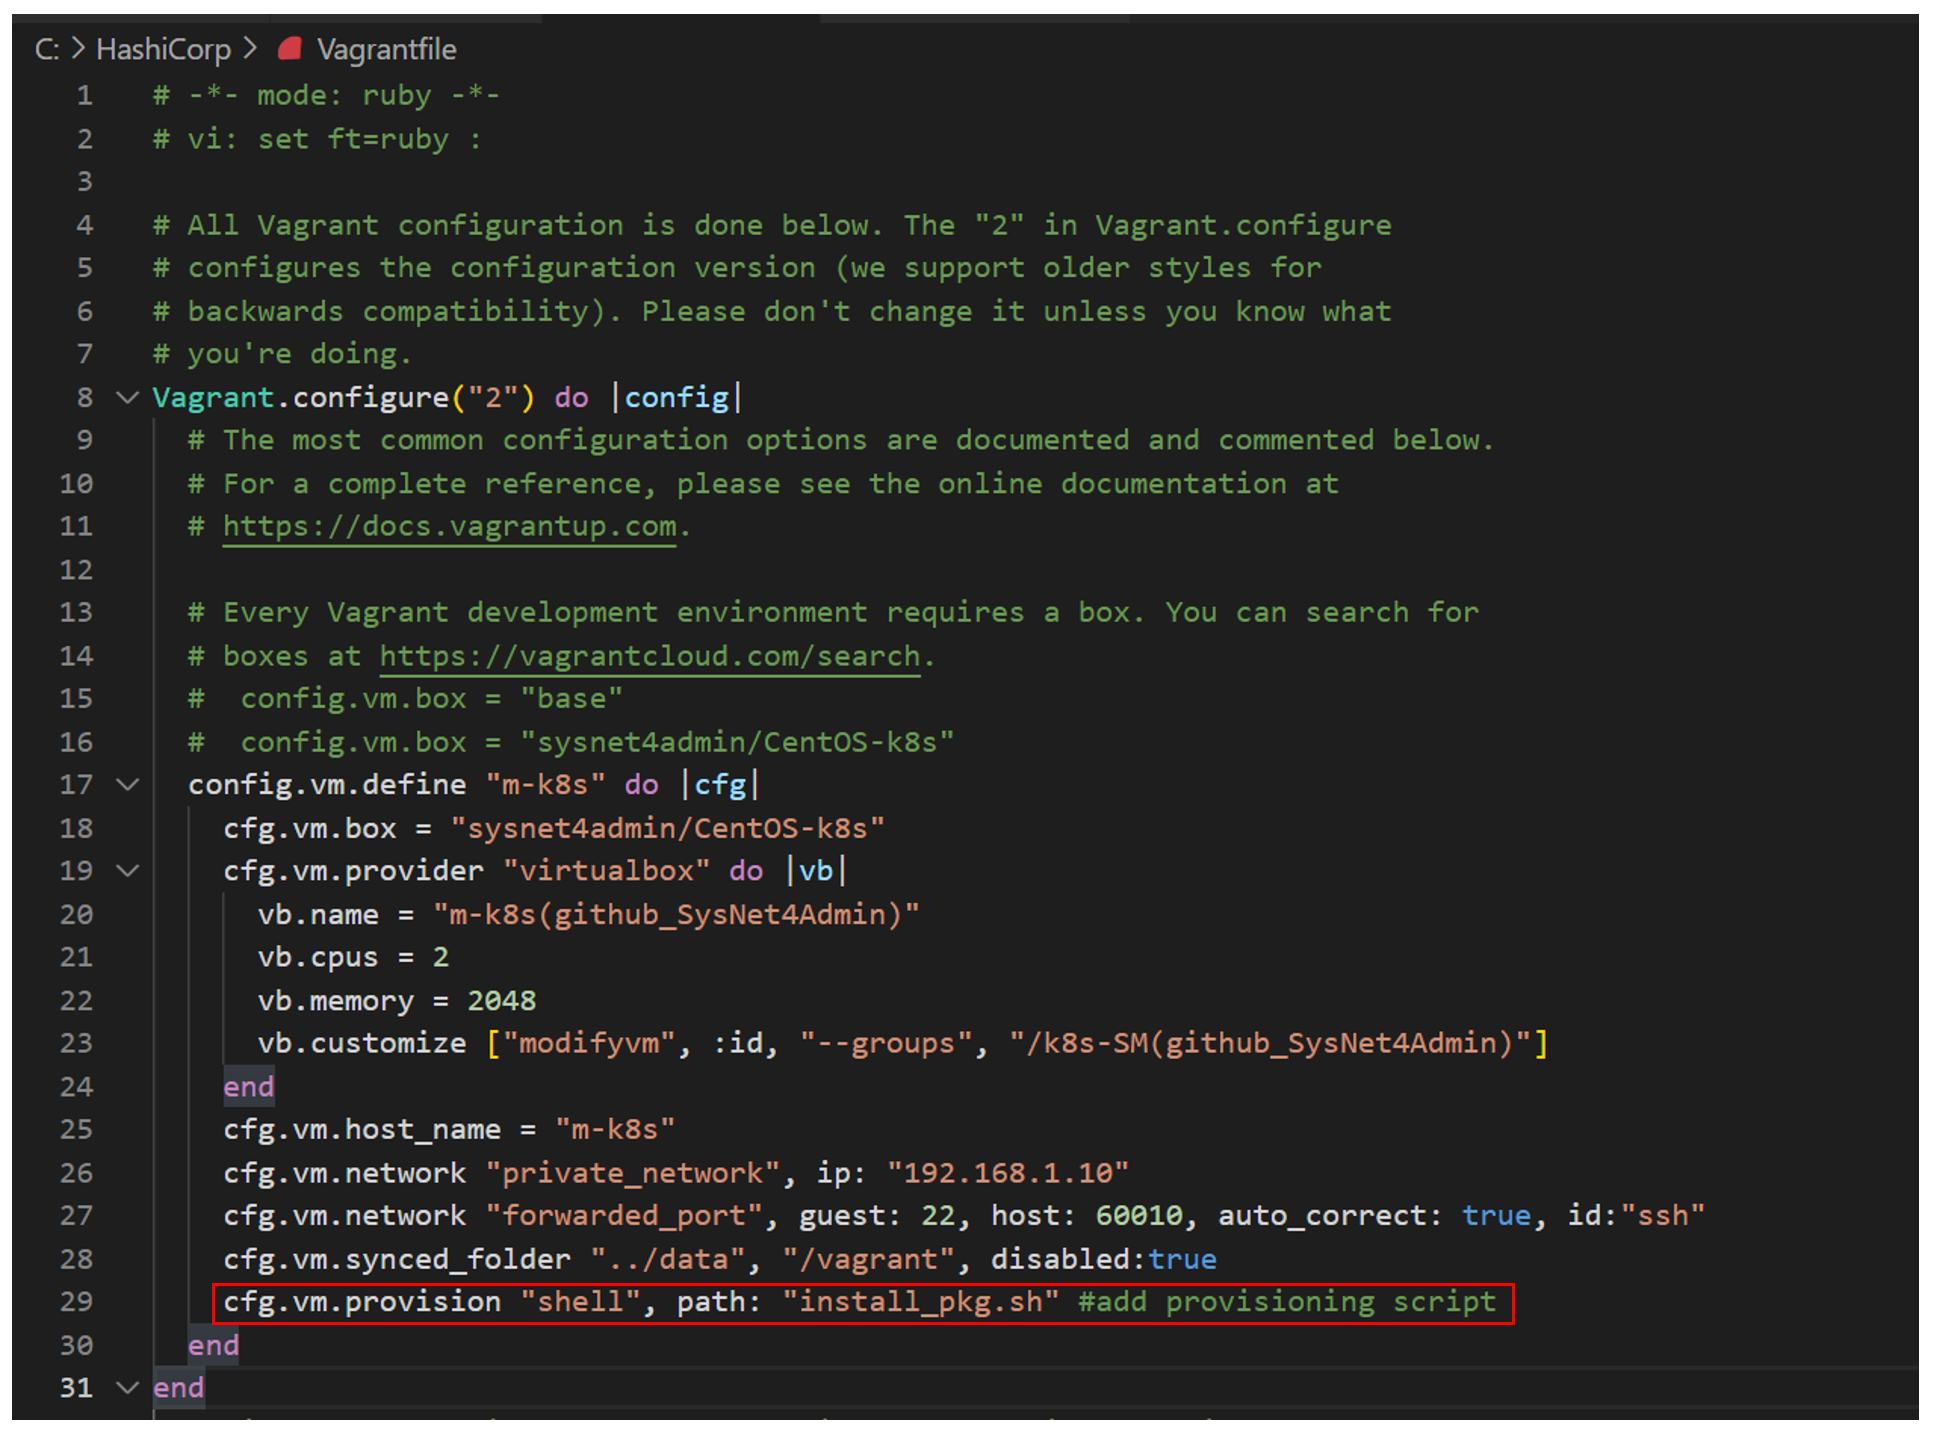Click the purple end keyword on line 24
Screen dimensions: 1939x1441
click(x=248, y=1086)
